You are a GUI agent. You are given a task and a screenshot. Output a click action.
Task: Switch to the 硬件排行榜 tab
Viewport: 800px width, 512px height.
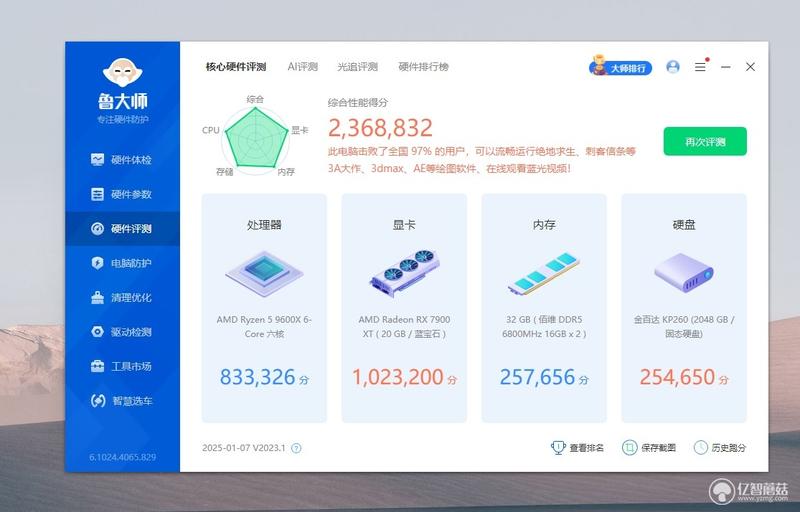coord(423,67)
